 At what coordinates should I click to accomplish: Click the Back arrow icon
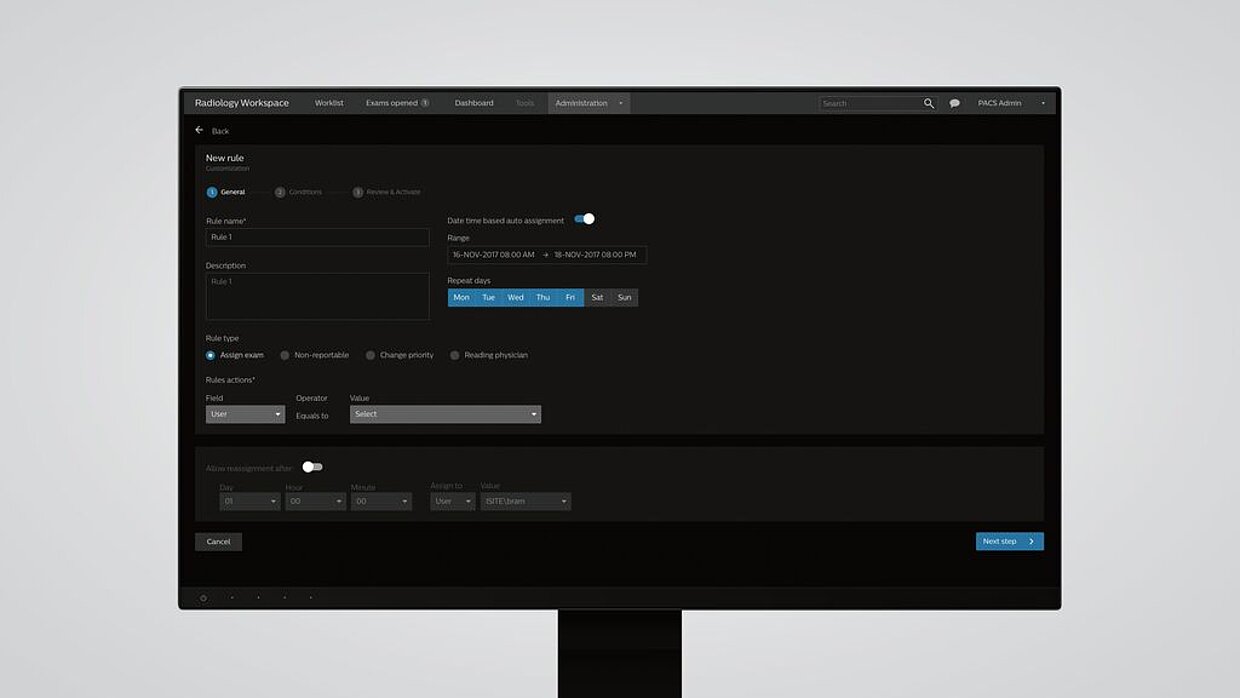(x=199, y=130)
